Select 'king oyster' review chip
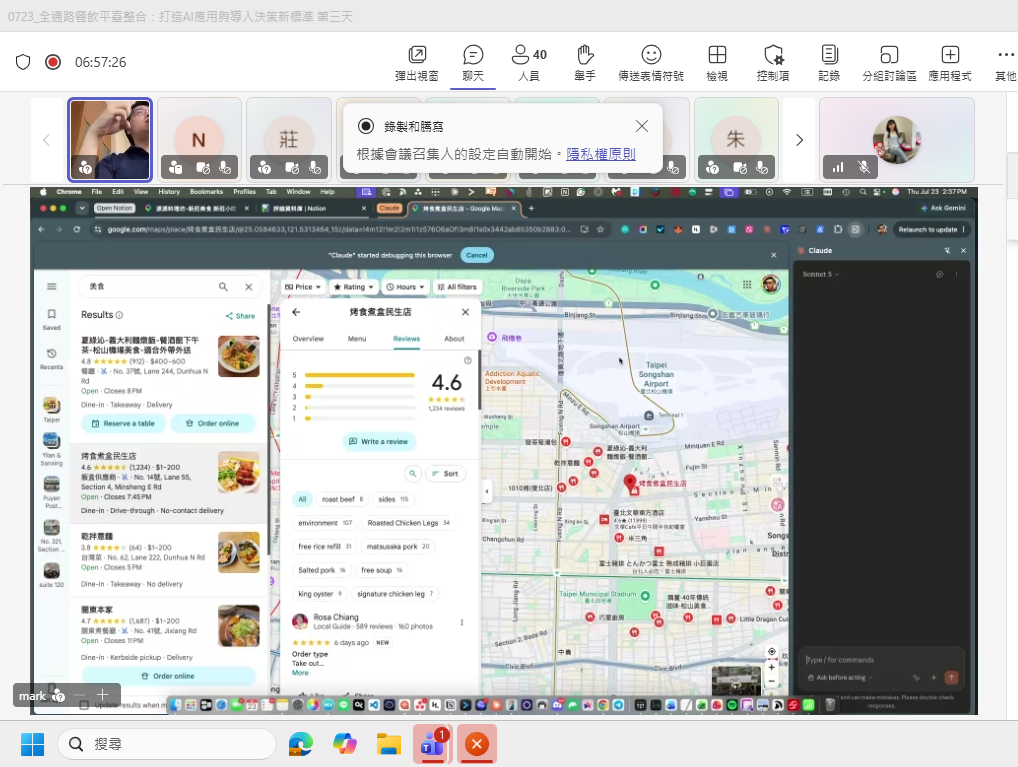Screen dimensions: 1018x767 point(319,594)
